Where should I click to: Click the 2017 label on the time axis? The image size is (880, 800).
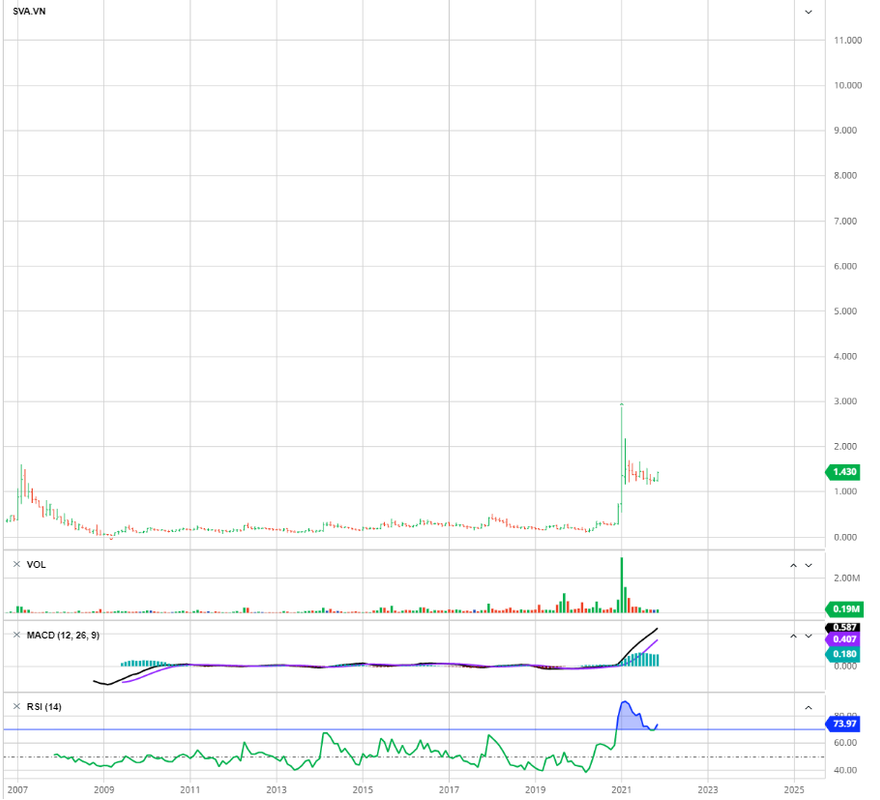(449, 789)
